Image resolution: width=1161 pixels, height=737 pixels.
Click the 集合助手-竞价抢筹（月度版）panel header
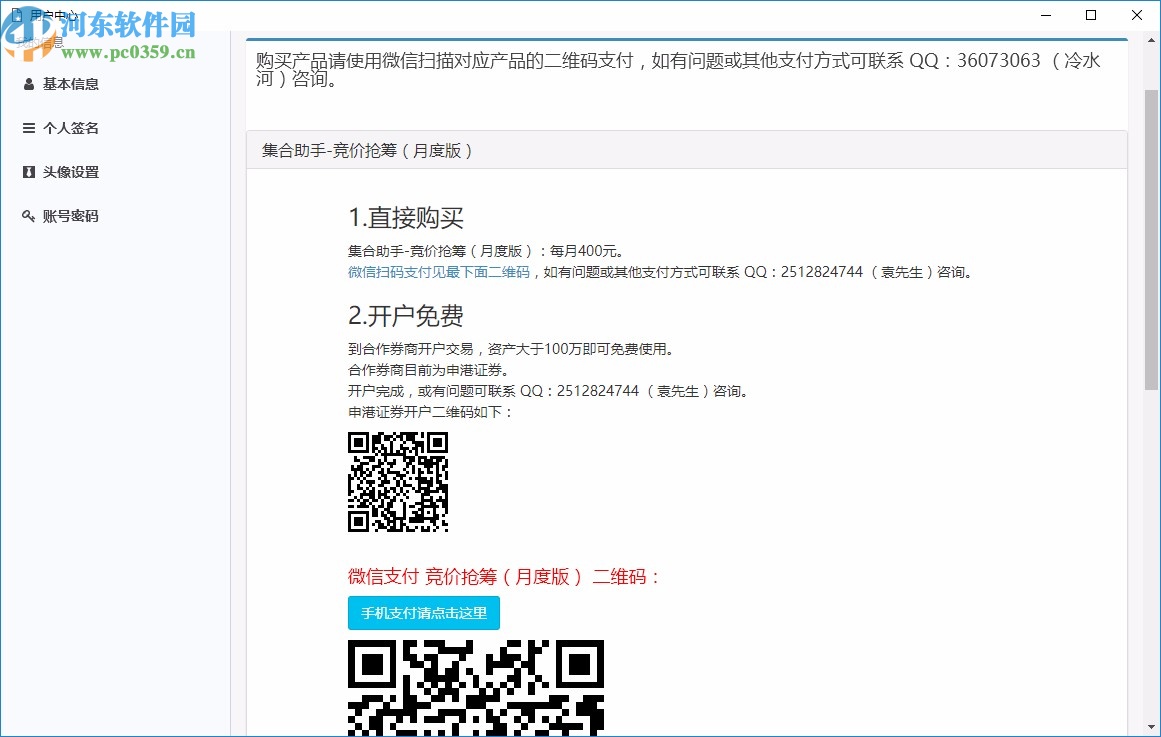[x=367, y=150]
